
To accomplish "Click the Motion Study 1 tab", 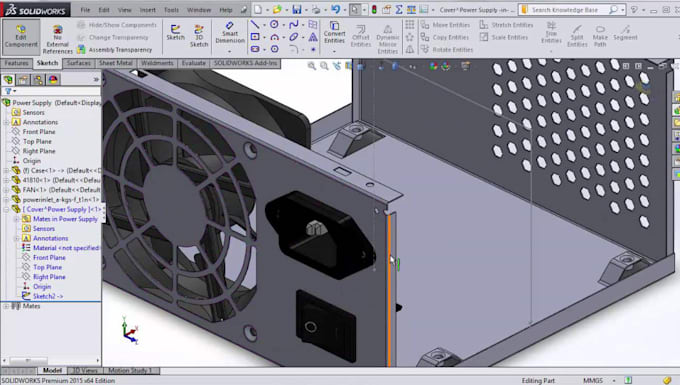I will pos(131,371).
